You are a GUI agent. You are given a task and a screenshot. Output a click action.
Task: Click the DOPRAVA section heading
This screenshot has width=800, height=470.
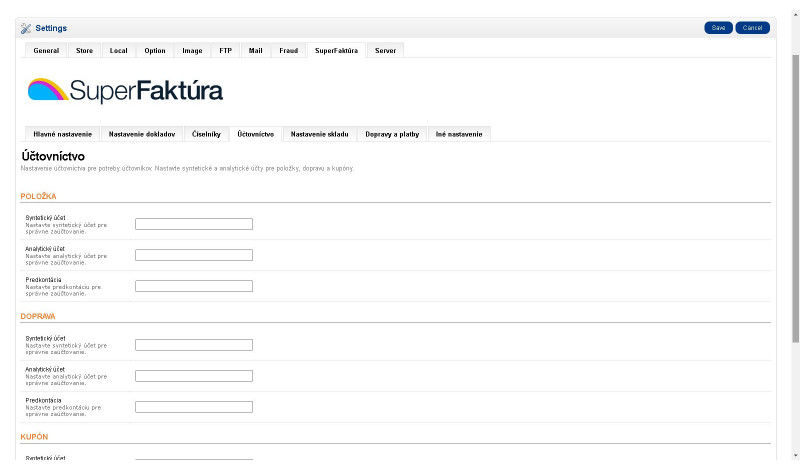click(x=38, y=316)
